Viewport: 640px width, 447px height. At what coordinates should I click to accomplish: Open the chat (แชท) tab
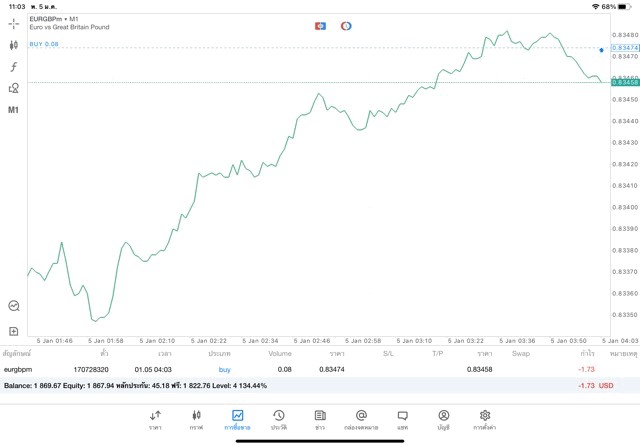pos(402,419)
